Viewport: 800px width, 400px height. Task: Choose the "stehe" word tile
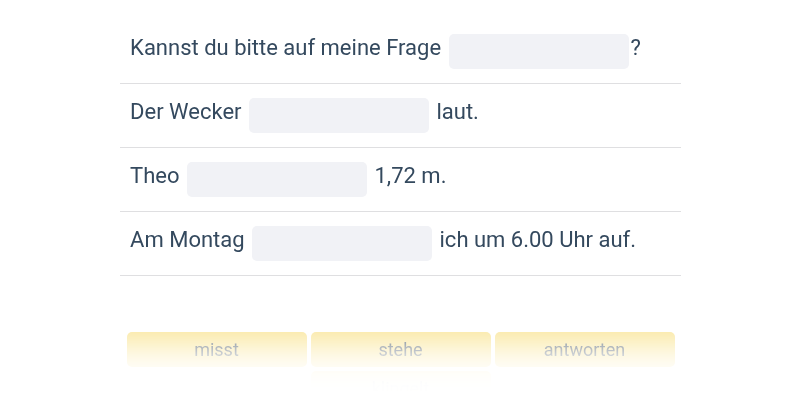click(400, 350)
